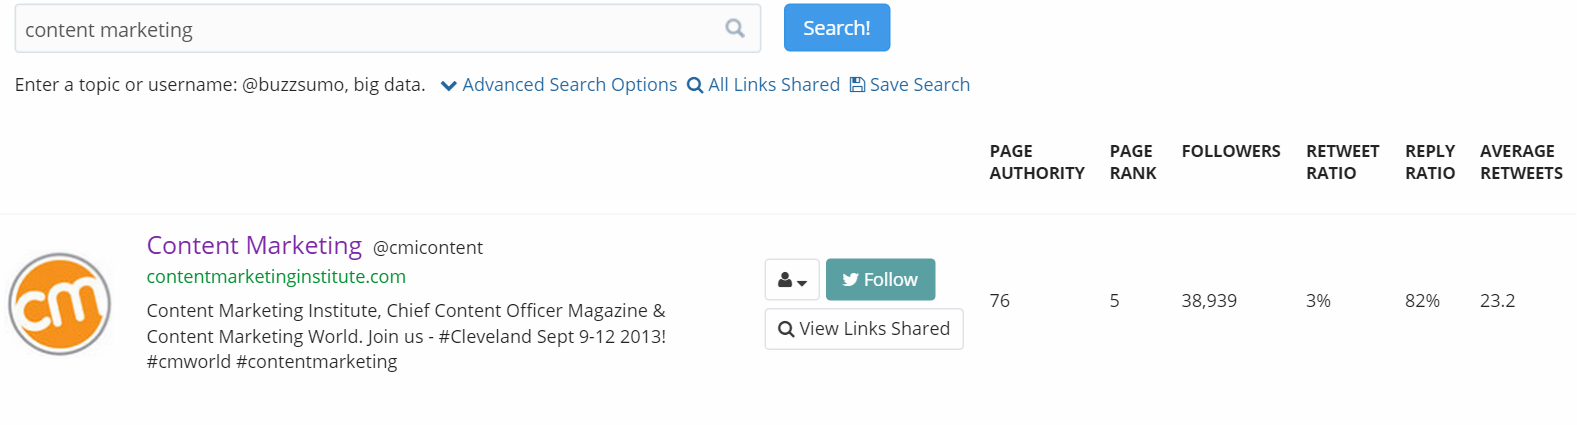Follow @cmicontent on Twitter
The height and width of the screenshot is (425, 1577).
pos(880,280)
